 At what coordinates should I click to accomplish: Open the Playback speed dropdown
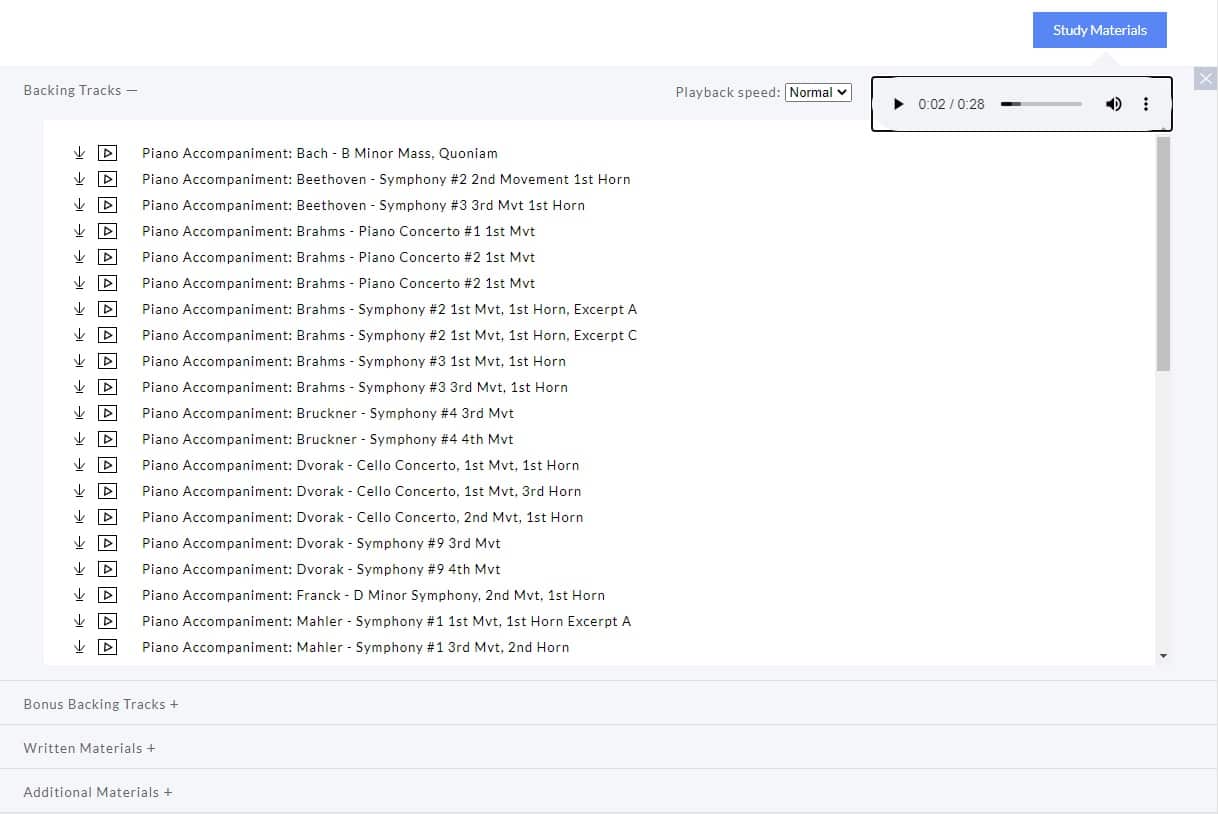pyautogui.click(x=817, y=92)
